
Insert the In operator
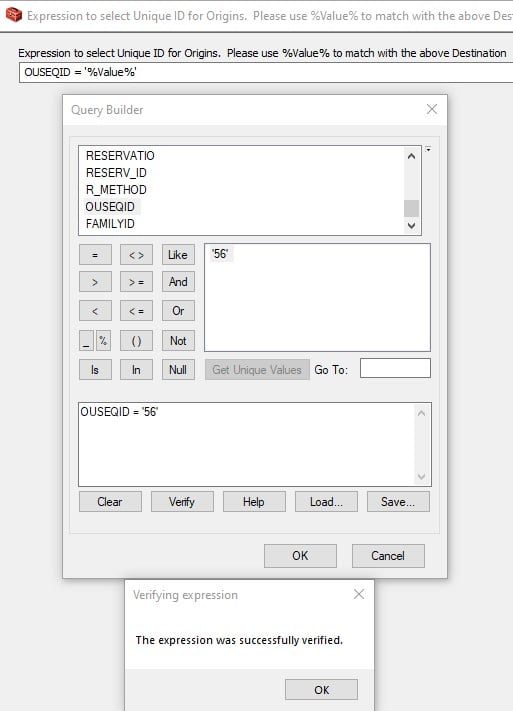click(x=136, y=370)
